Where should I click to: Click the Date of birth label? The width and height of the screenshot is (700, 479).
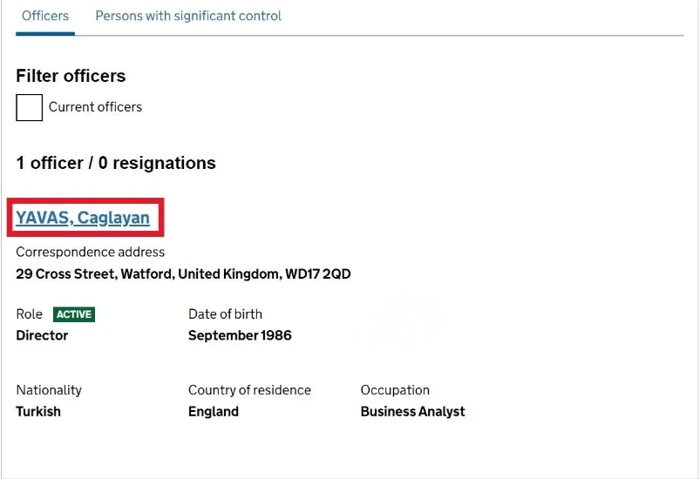(x=225, y=314)
